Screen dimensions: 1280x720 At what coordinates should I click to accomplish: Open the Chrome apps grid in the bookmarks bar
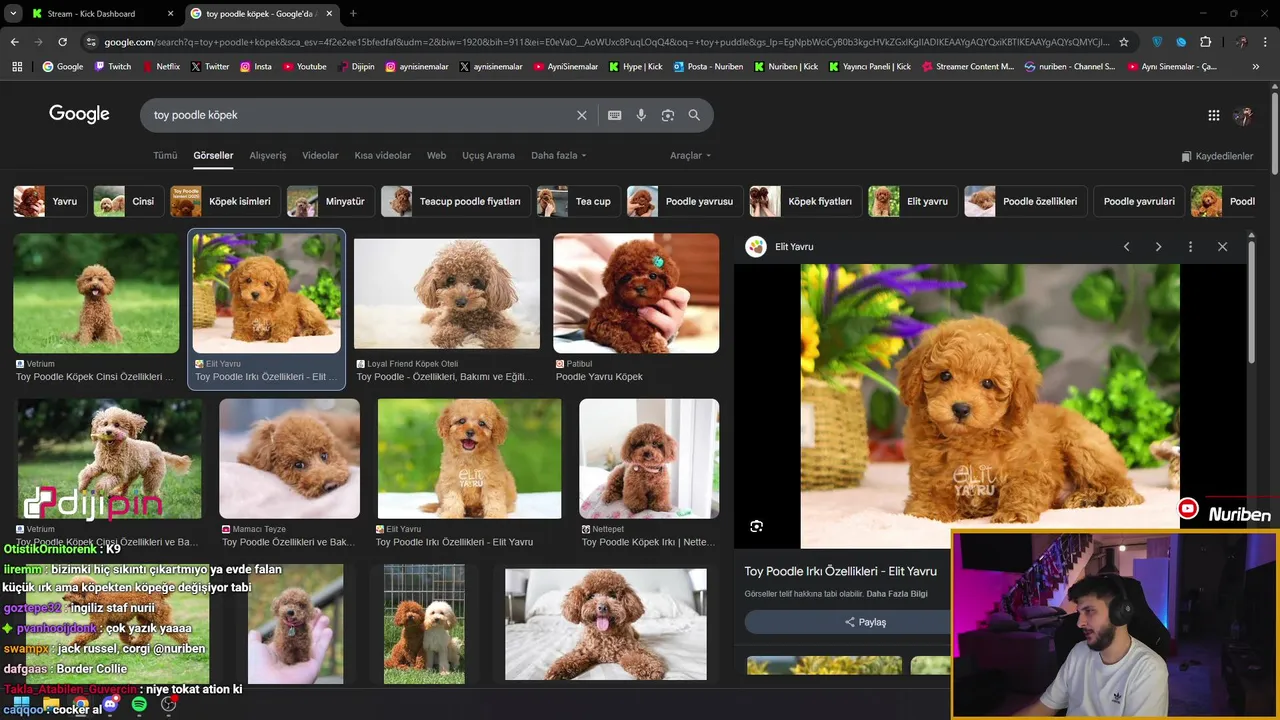point(17,67)
